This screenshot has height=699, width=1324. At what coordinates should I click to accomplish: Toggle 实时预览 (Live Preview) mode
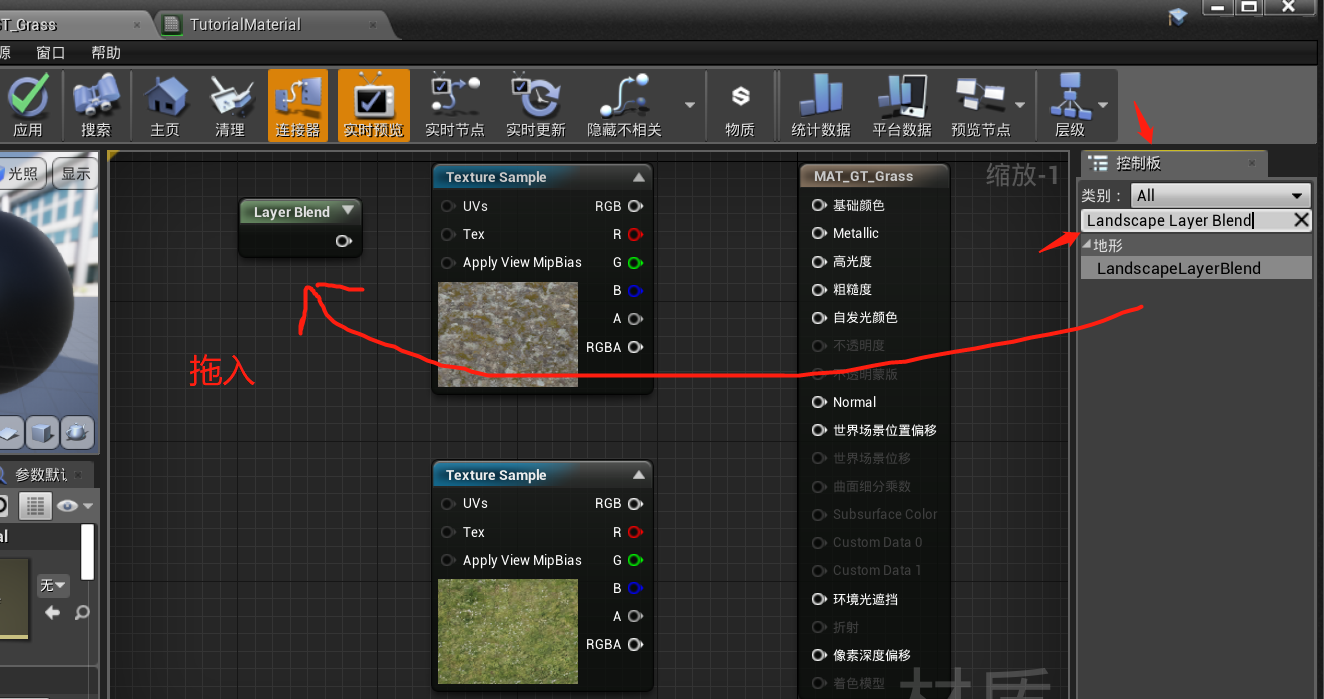click(373, 105)
